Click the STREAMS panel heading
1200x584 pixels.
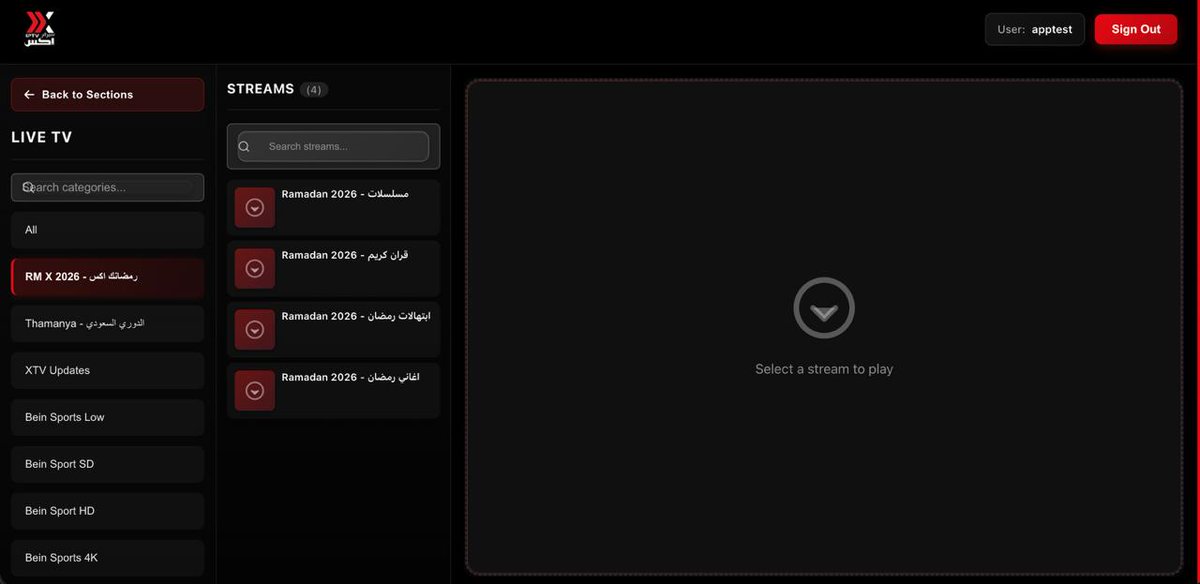260,89
